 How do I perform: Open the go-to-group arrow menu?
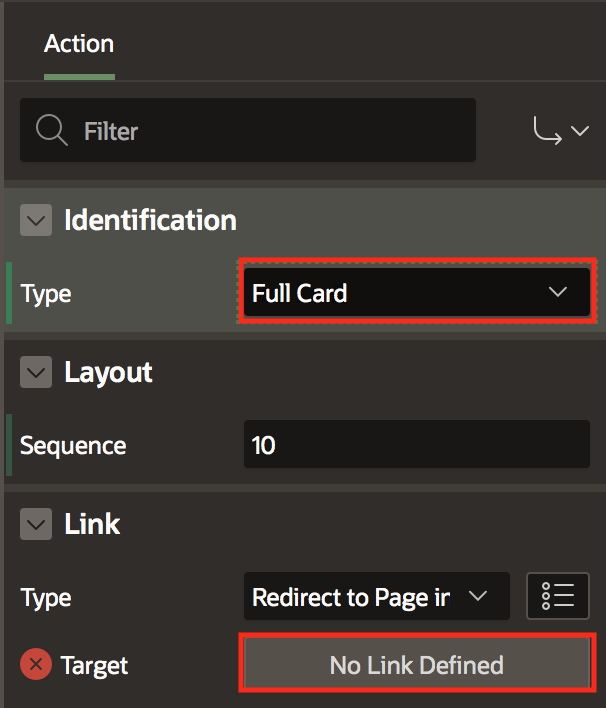point(560,131)
